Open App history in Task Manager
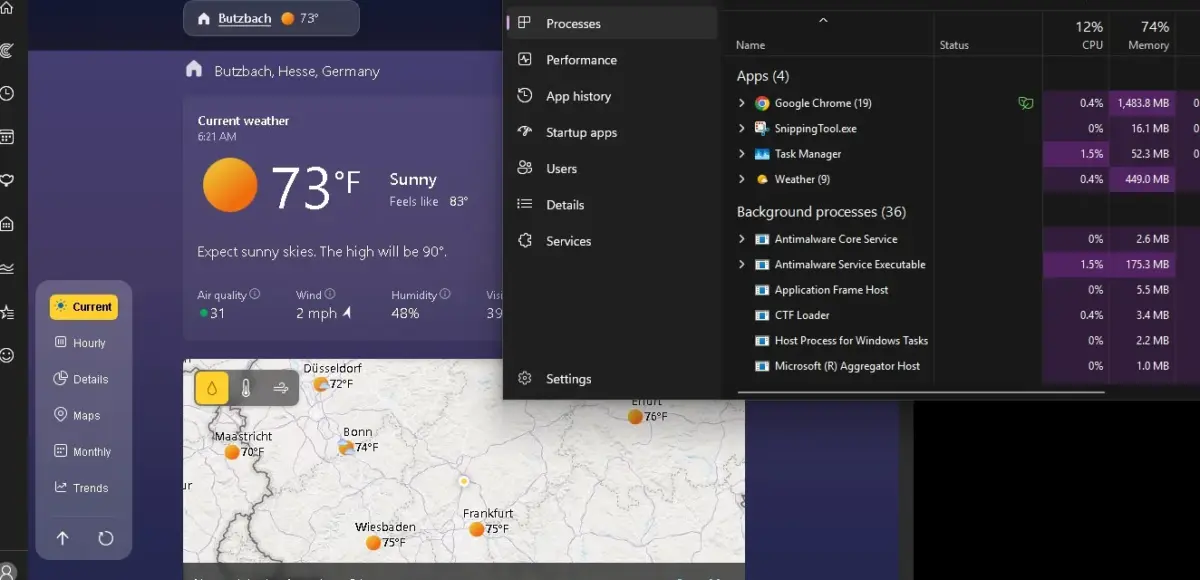Image resolution: width=1200 pixels, height=580 pixels. [x=612, y=96]
